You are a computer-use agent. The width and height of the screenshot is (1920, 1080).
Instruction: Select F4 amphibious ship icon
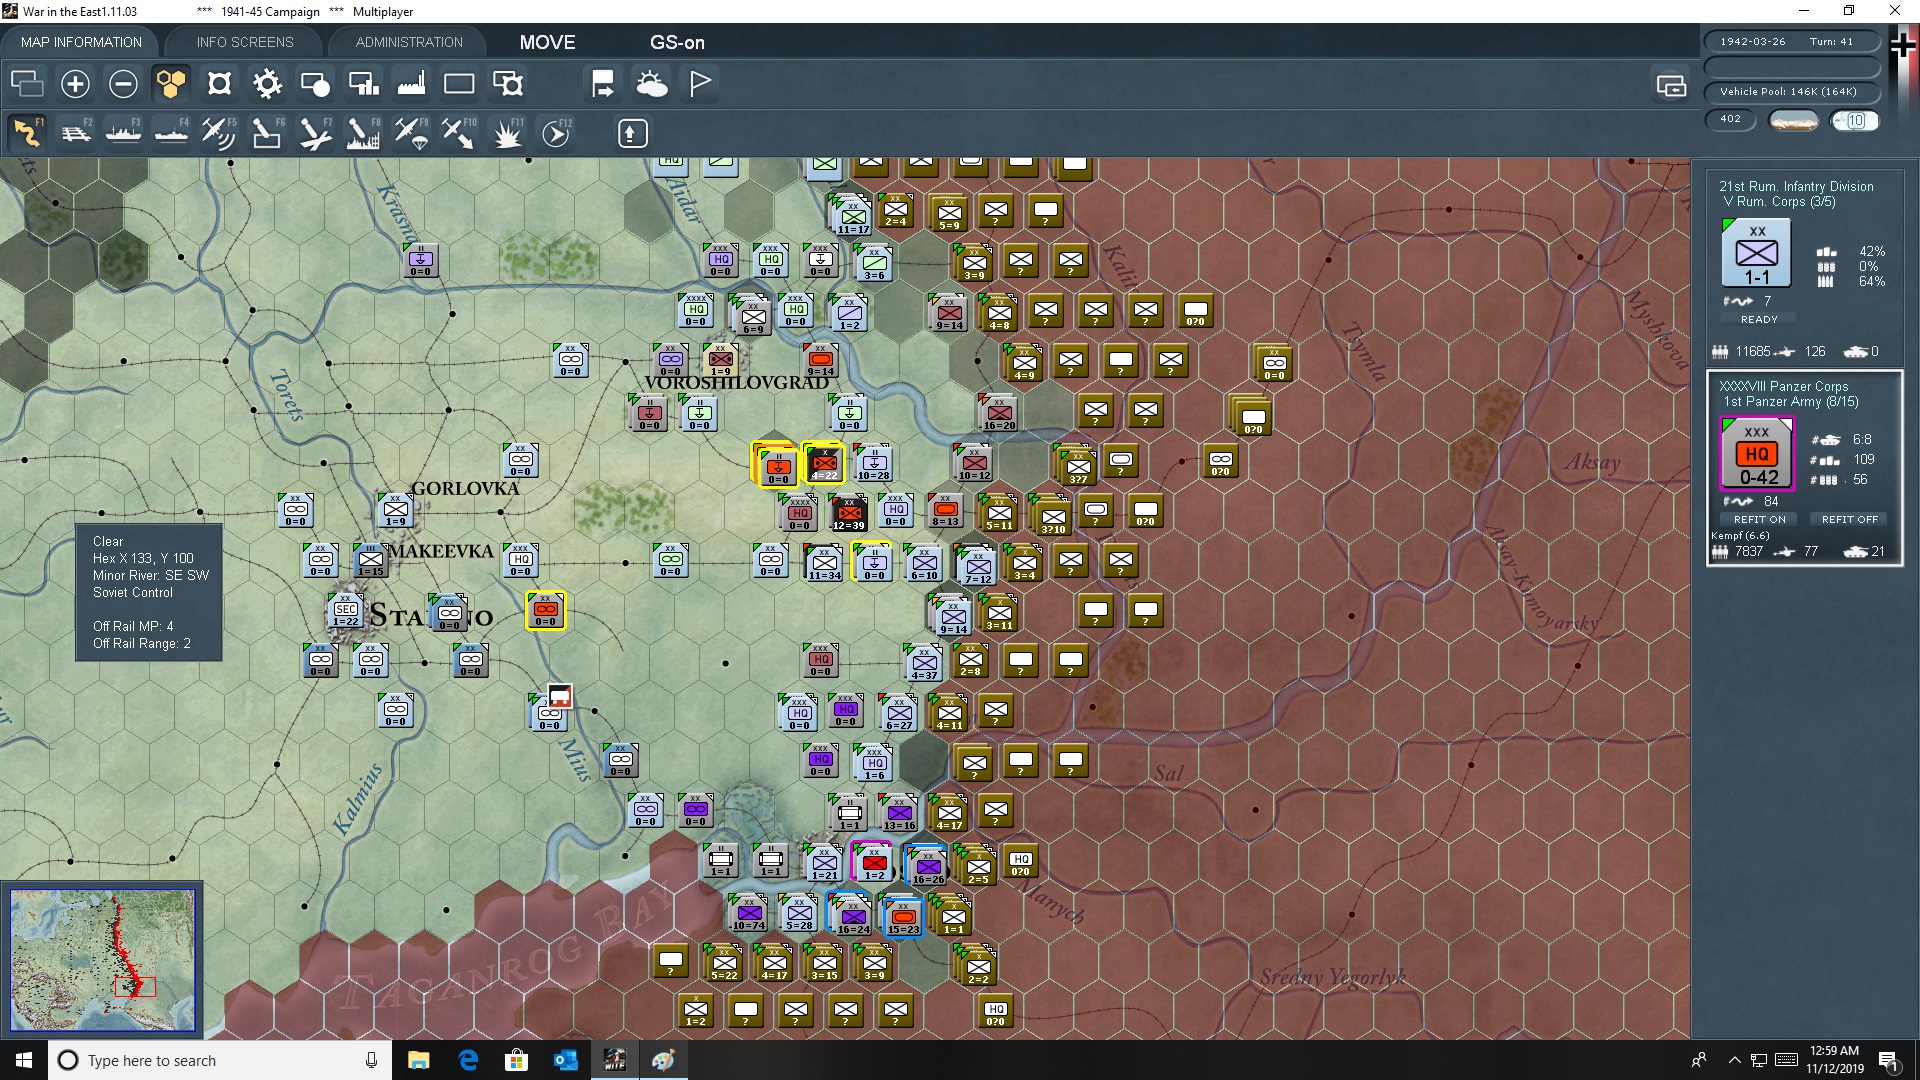tap(172, 133)
